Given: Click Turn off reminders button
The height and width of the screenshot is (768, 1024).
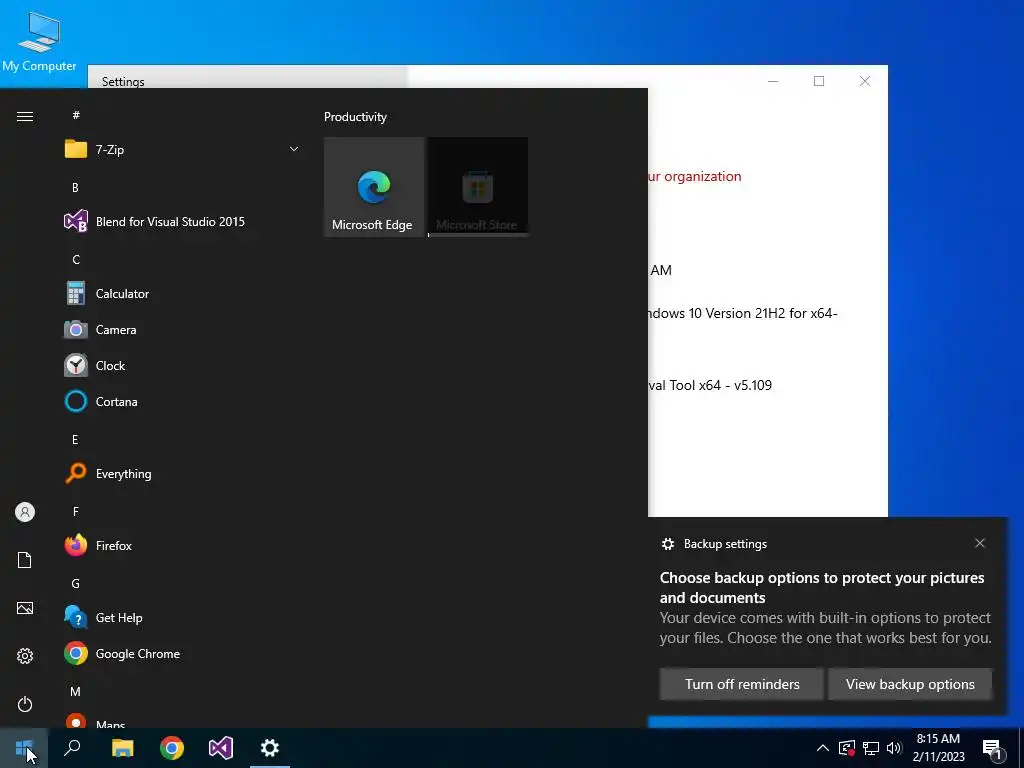Looking at the screenshot, I should click(x=742, y=684).
